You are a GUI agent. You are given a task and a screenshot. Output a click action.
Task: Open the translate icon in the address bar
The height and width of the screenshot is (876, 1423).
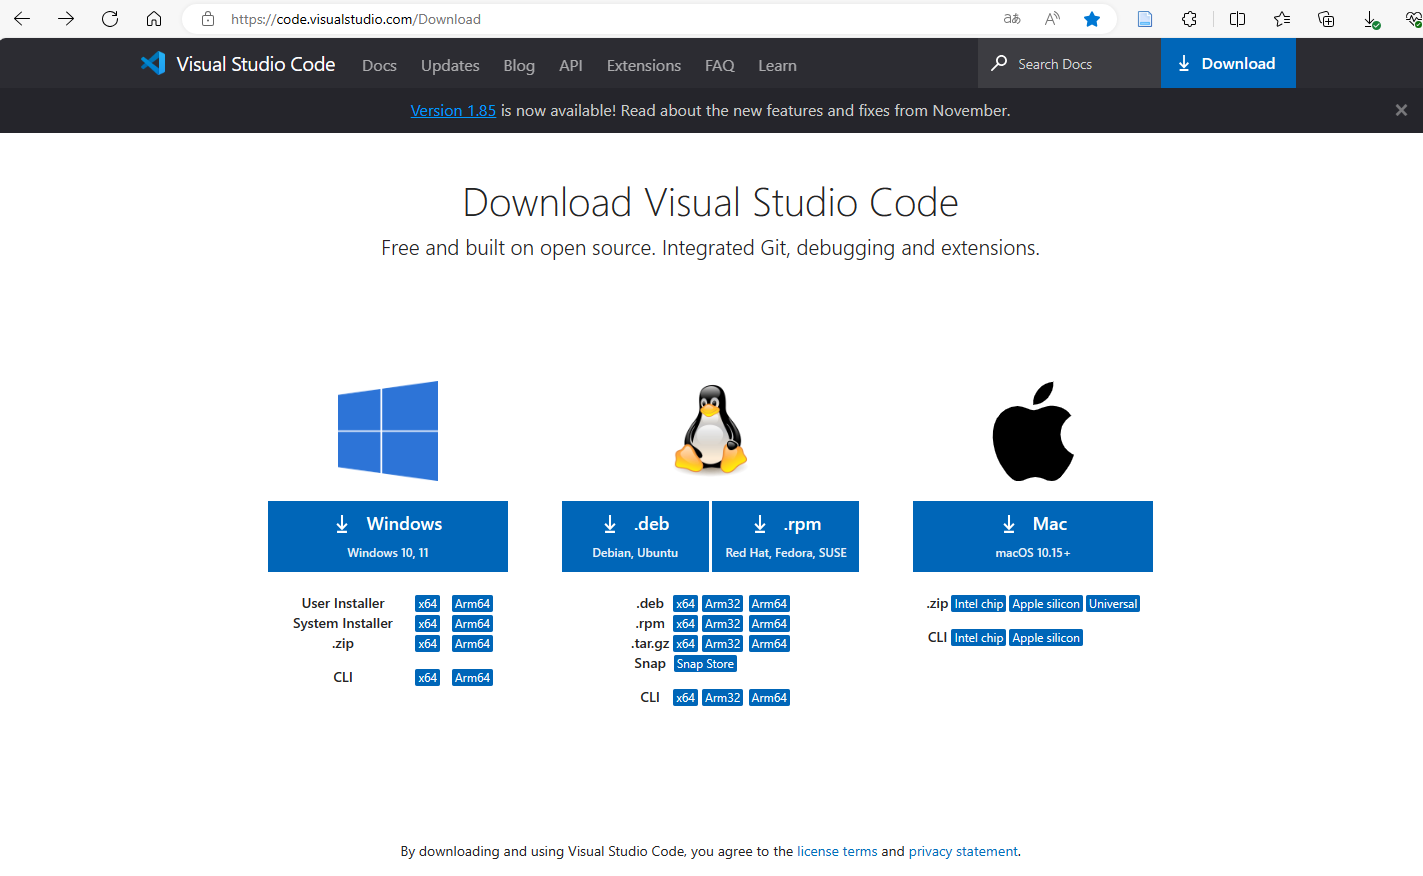[1012, 19]
